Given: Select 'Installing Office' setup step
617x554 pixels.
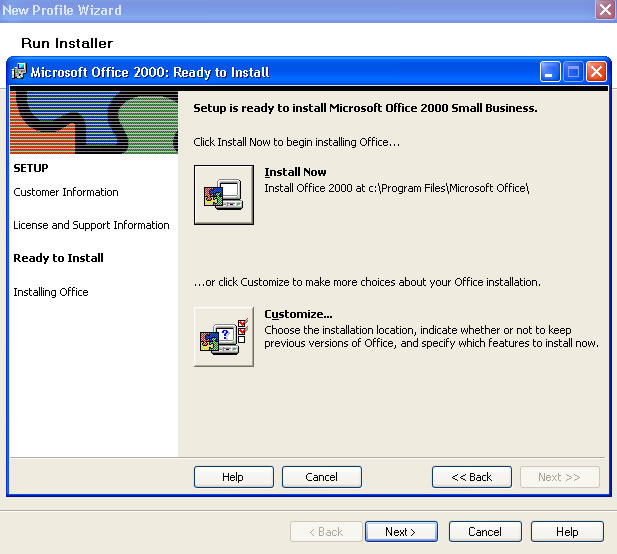Looking at the screenshot, I should pyautogui.click(x=51, y=292).
